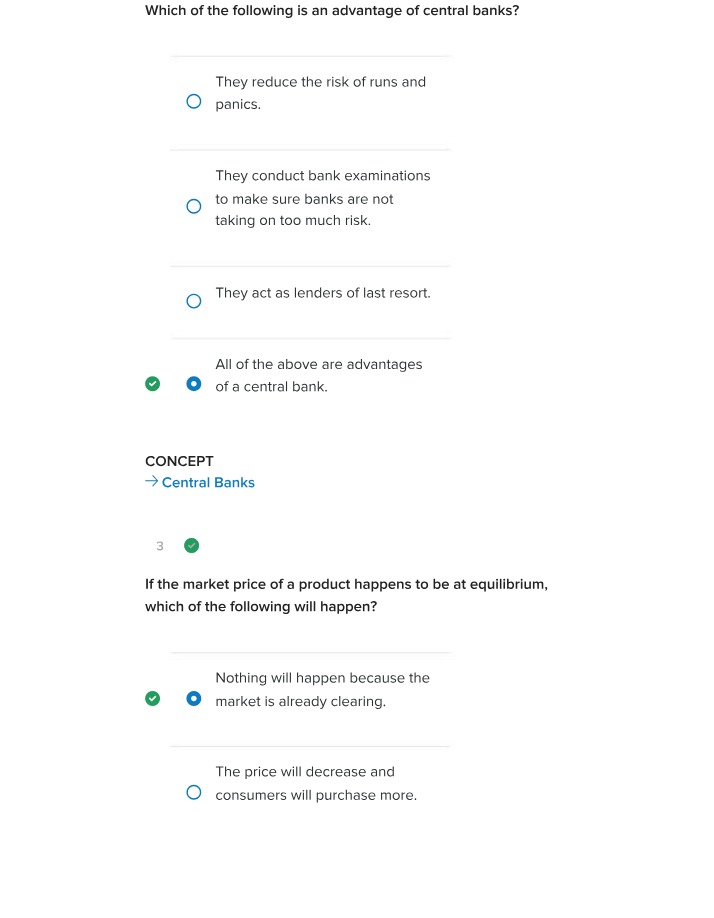Select radio button for 'reduce the risk of runs and panics'
Screen dimensions: 714x918
pyautogui.click(x=194, y=101)
